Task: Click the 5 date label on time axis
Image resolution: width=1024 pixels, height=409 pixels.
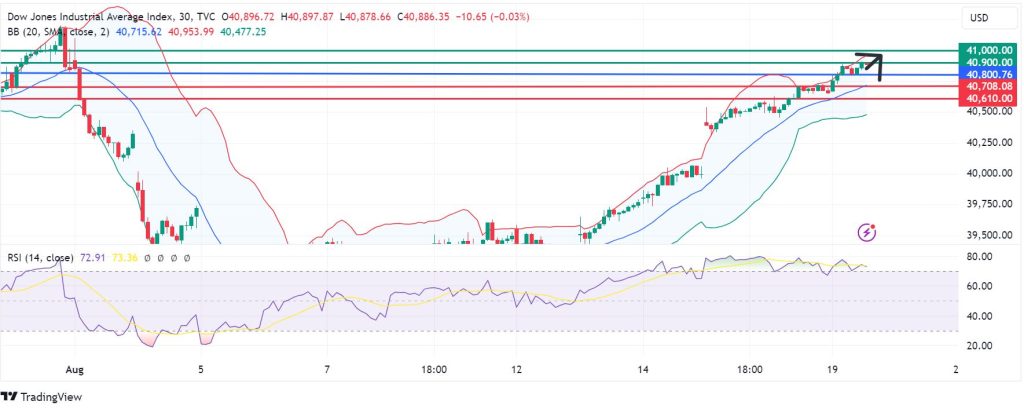Action: [201, 369]
